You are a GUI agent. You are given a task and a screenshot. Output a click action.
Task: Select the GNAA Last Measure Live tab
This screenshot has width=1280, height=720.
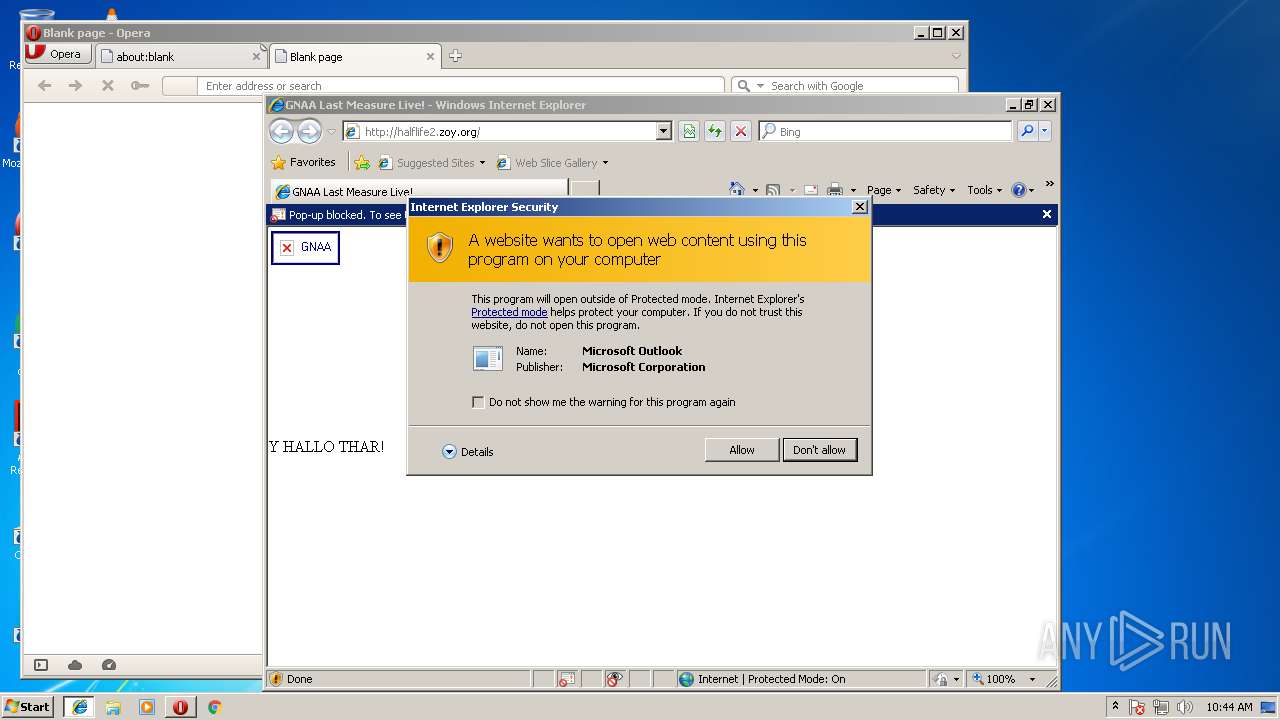click(x=419, y=191)
